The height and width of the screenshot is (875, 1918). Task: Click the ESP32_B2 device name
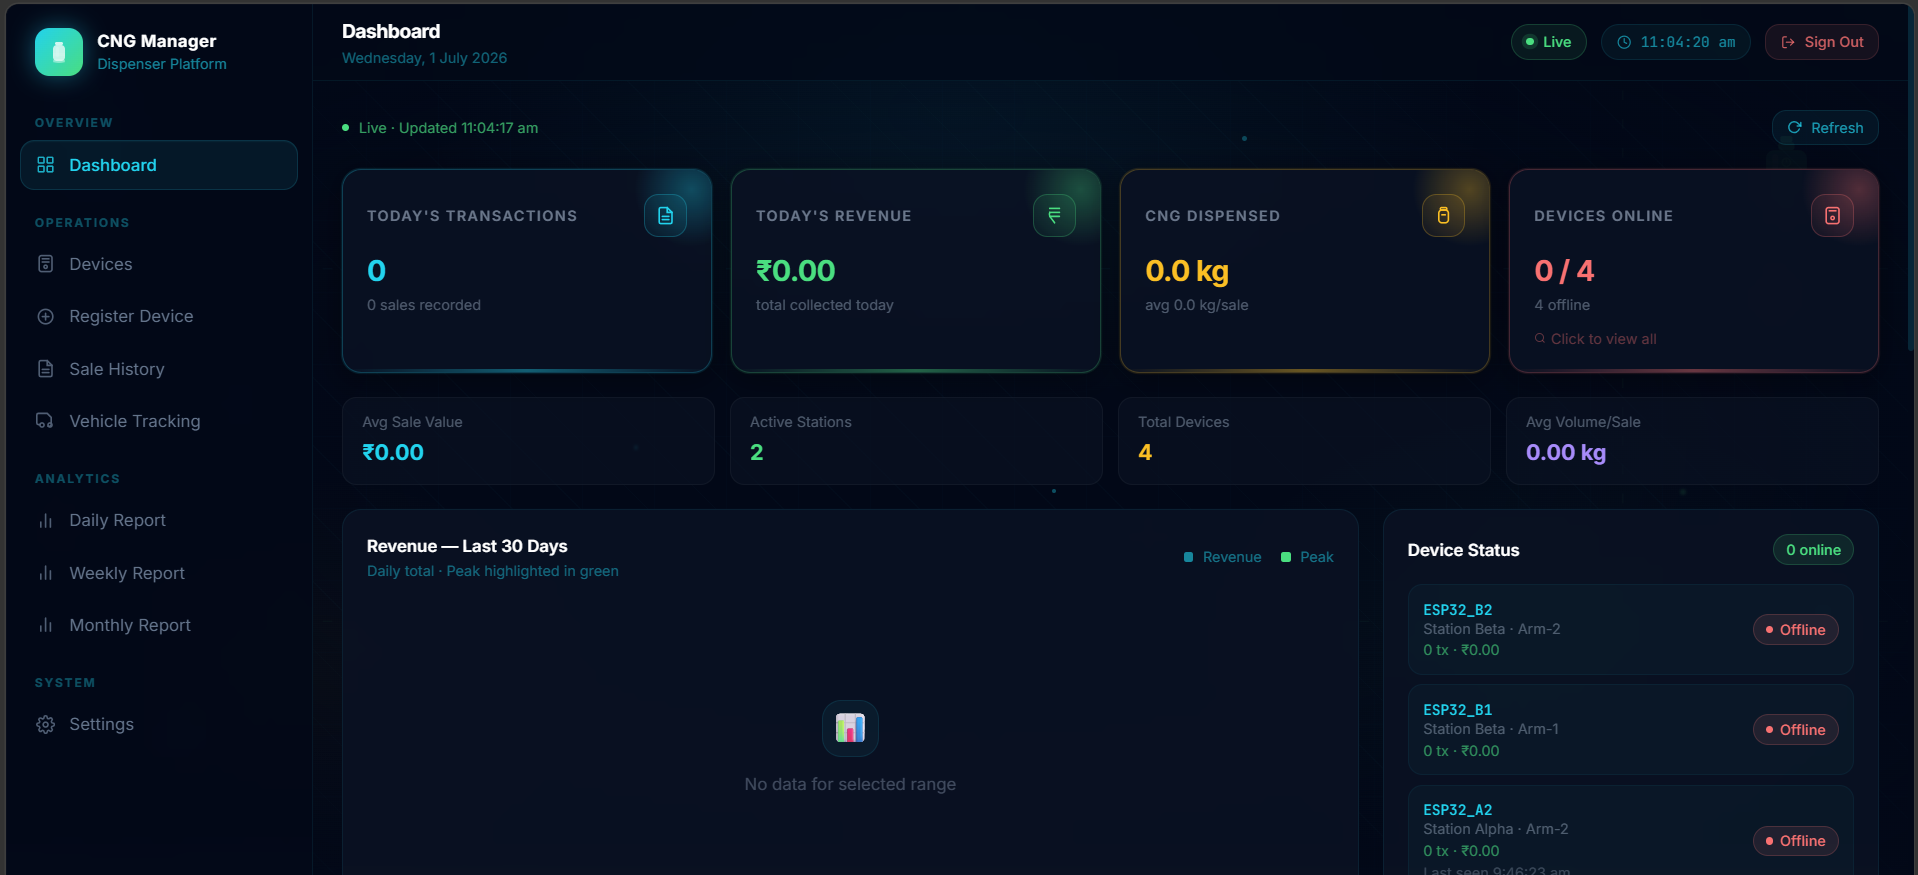click(x=1457, y=610)
